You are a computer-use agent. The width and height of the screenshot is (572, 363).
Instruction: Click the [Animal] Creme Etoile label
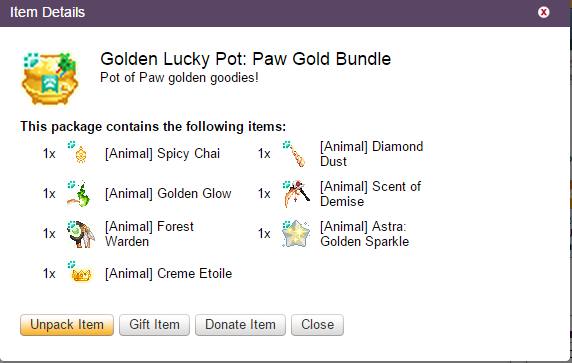point(169,273)
